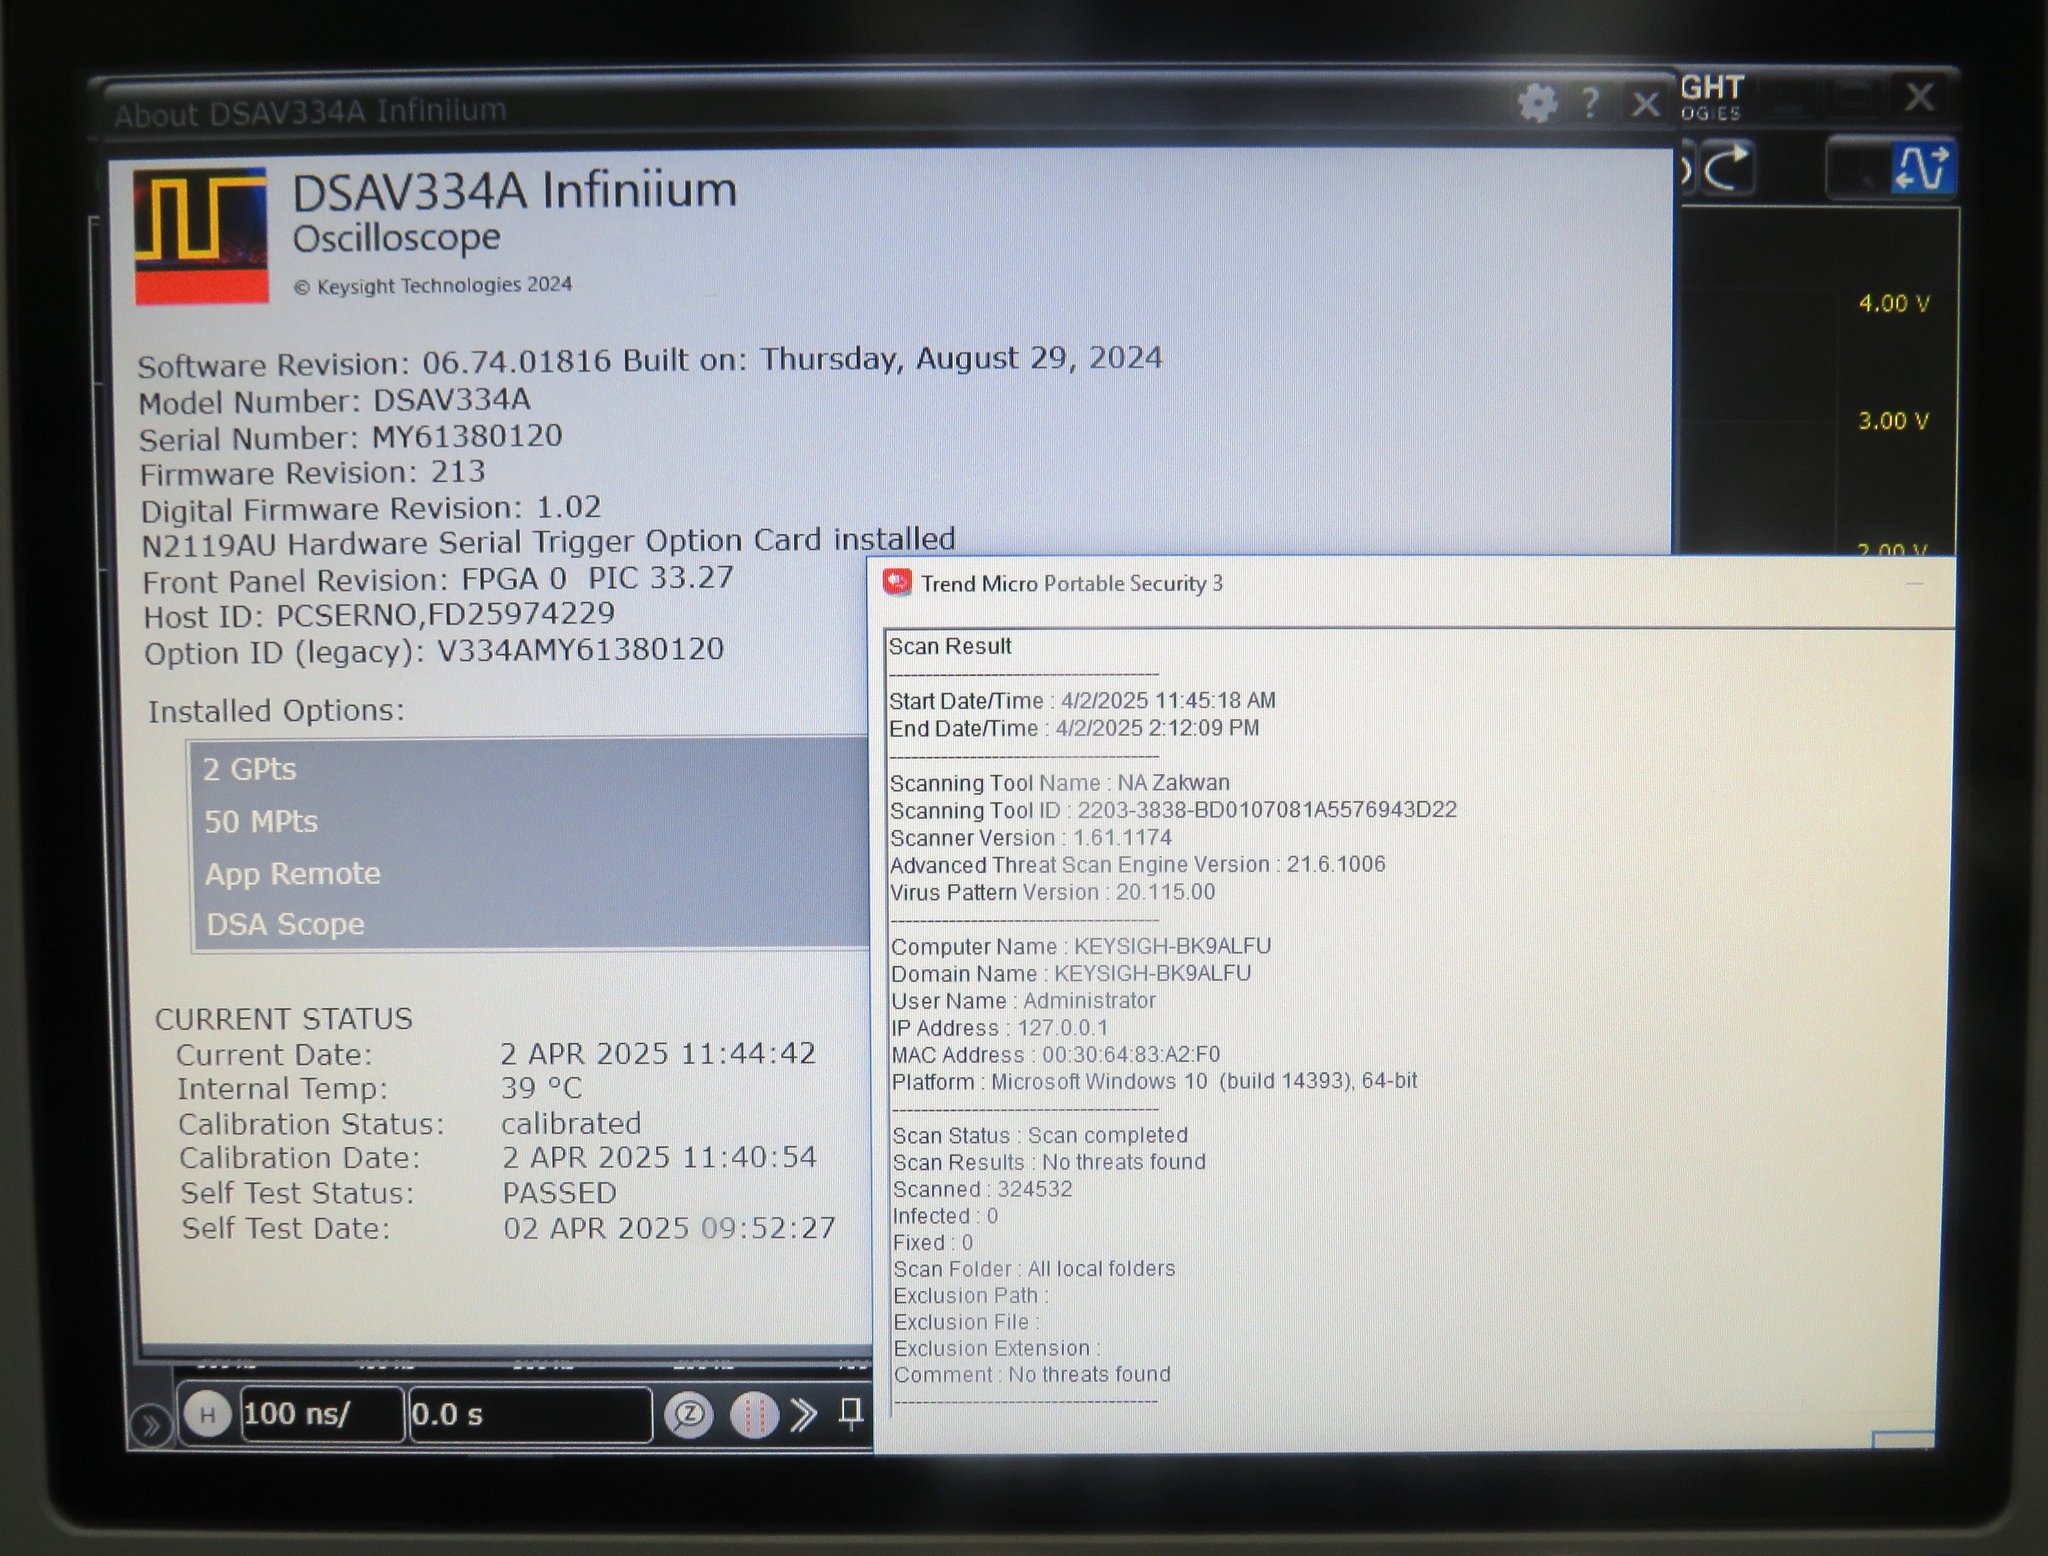Viewport: 2048px width, 1556px height.
Task: Click Scanning Tool Name NA Zakwan line
Action: pyautogui.click(x=1060, y=783)
